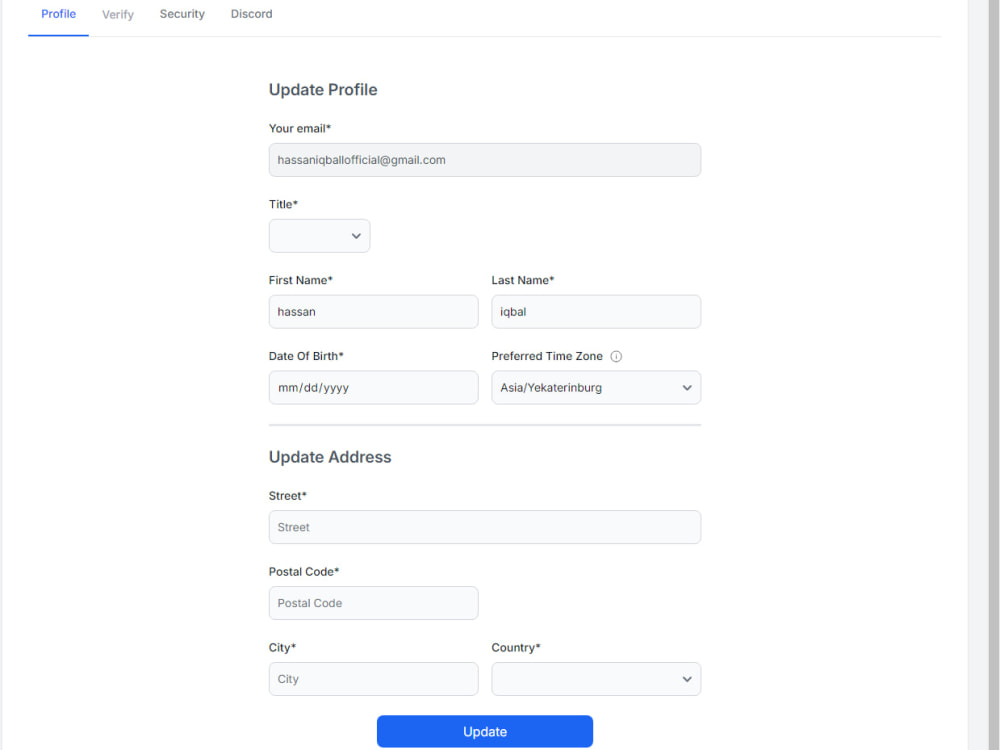Click the Last Name field containing iqbal
Screen dimensions: 1000x750
coord(595,311)
